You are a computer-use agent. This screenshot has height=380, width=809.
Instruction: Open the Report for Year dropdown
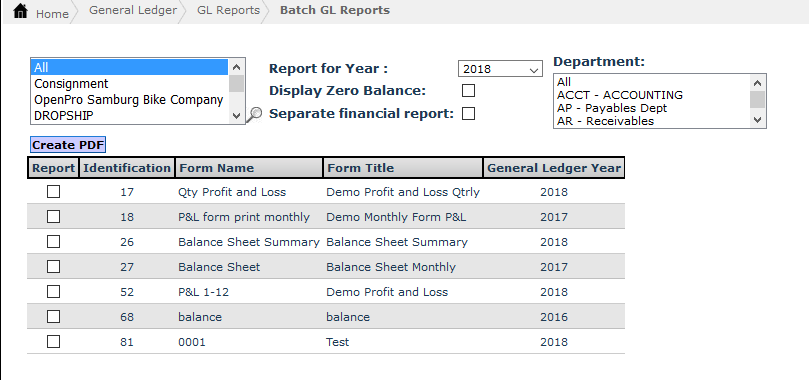point(500,69)
